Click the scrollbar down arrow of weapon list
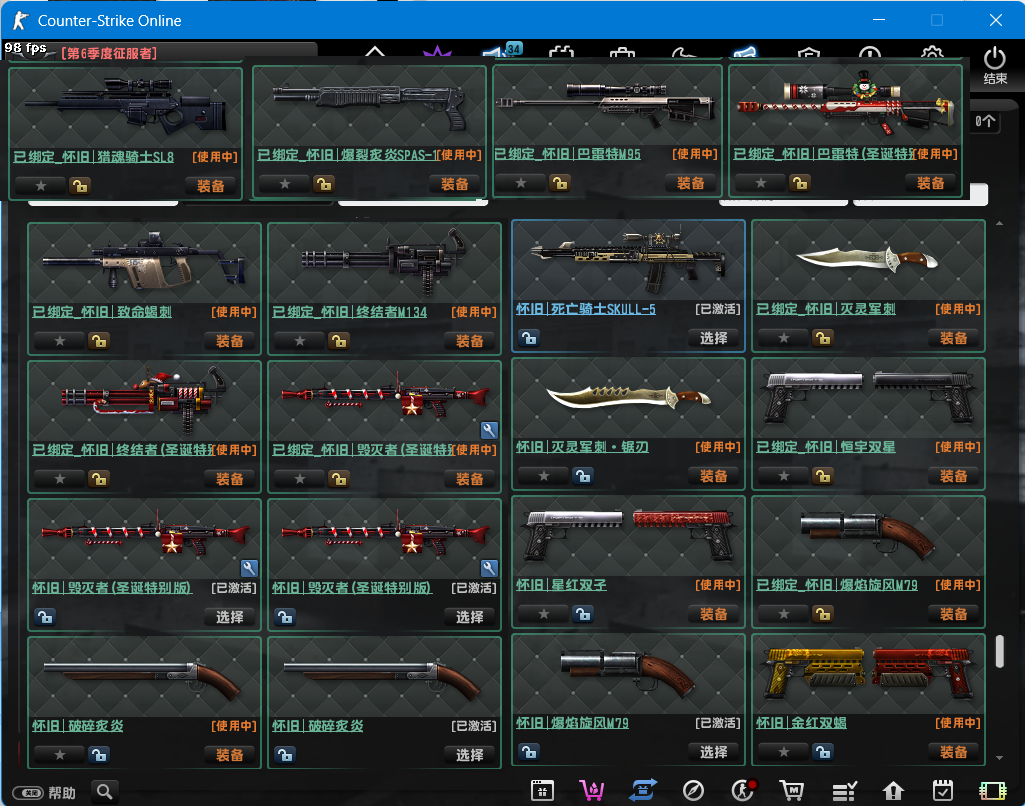Screen dimensions: 1025x806 coord(1000,758)
